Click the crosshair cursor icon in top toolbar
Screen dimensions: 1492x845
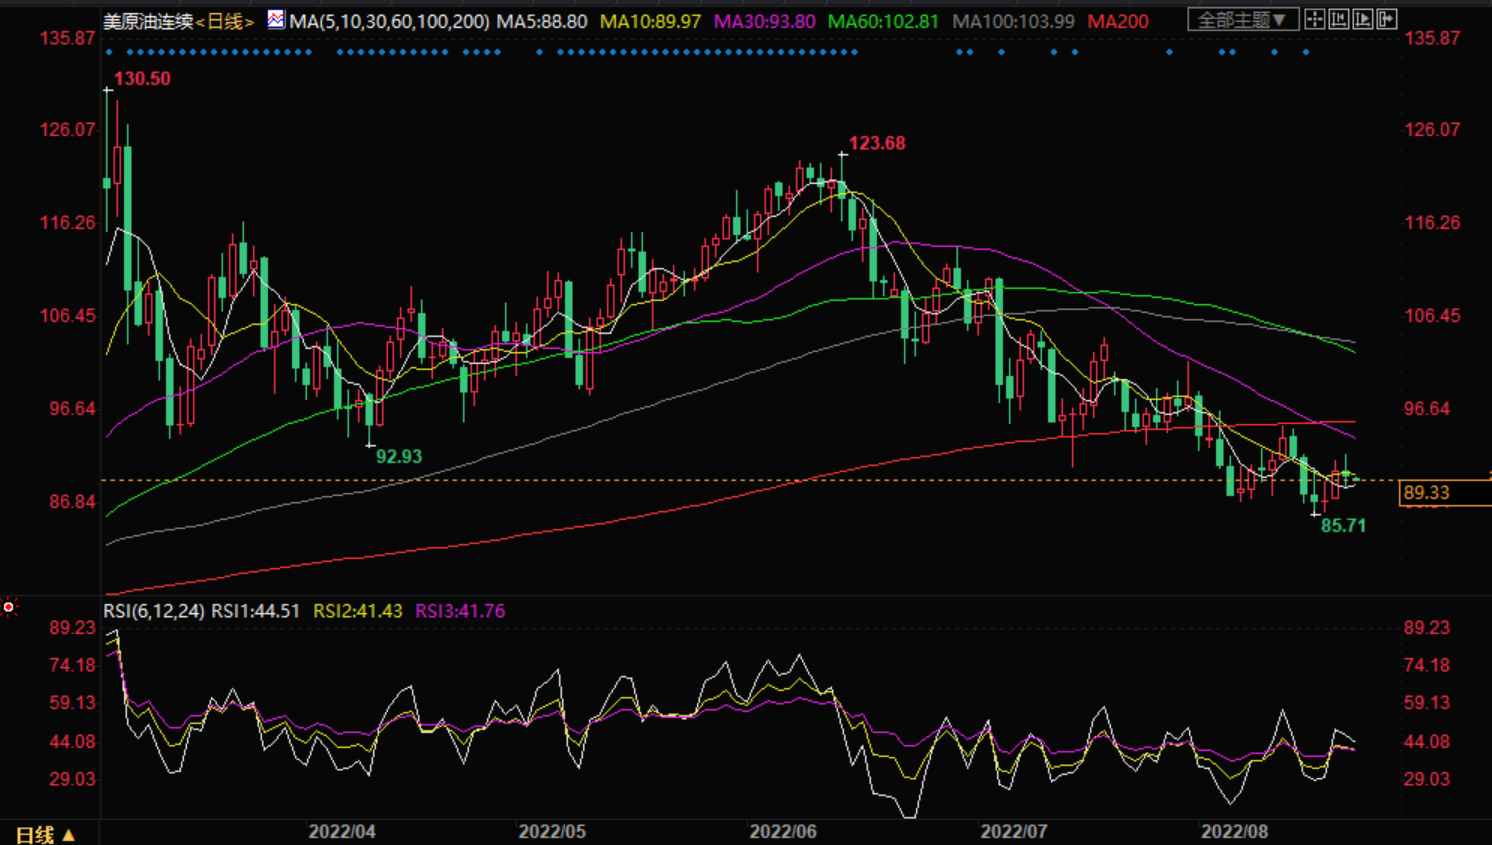pyautogui.click(x=1315, y=19)
